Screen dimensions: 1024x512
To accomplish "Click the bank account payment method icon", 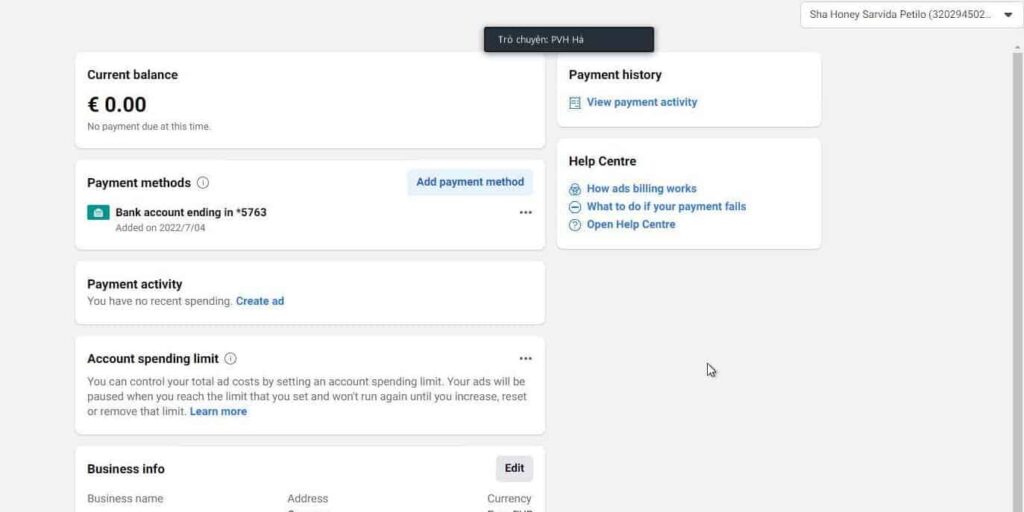I will pyautogui.click(x=98, y=213).
